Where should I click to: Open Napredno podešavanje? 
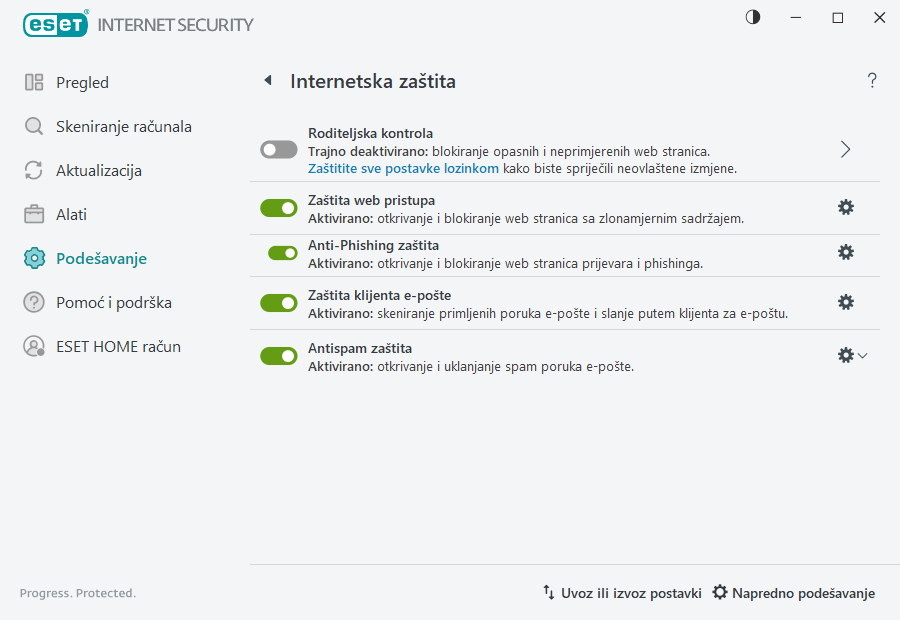click(793, 592)
